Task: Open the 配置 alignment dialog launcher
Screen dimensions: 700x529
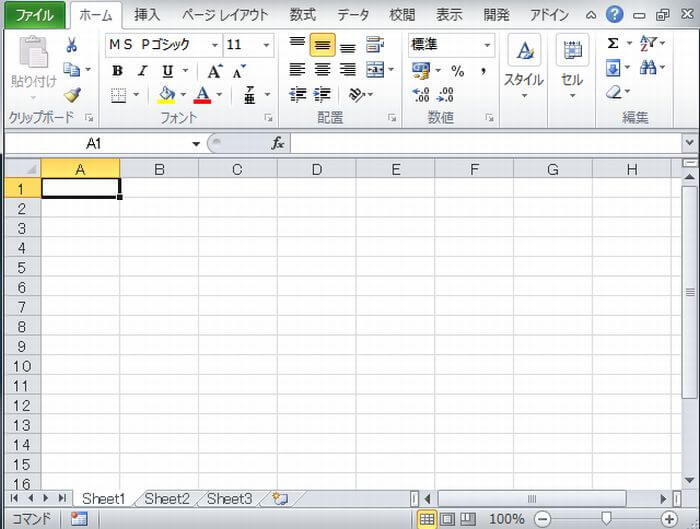Action: tap(392, 118)
